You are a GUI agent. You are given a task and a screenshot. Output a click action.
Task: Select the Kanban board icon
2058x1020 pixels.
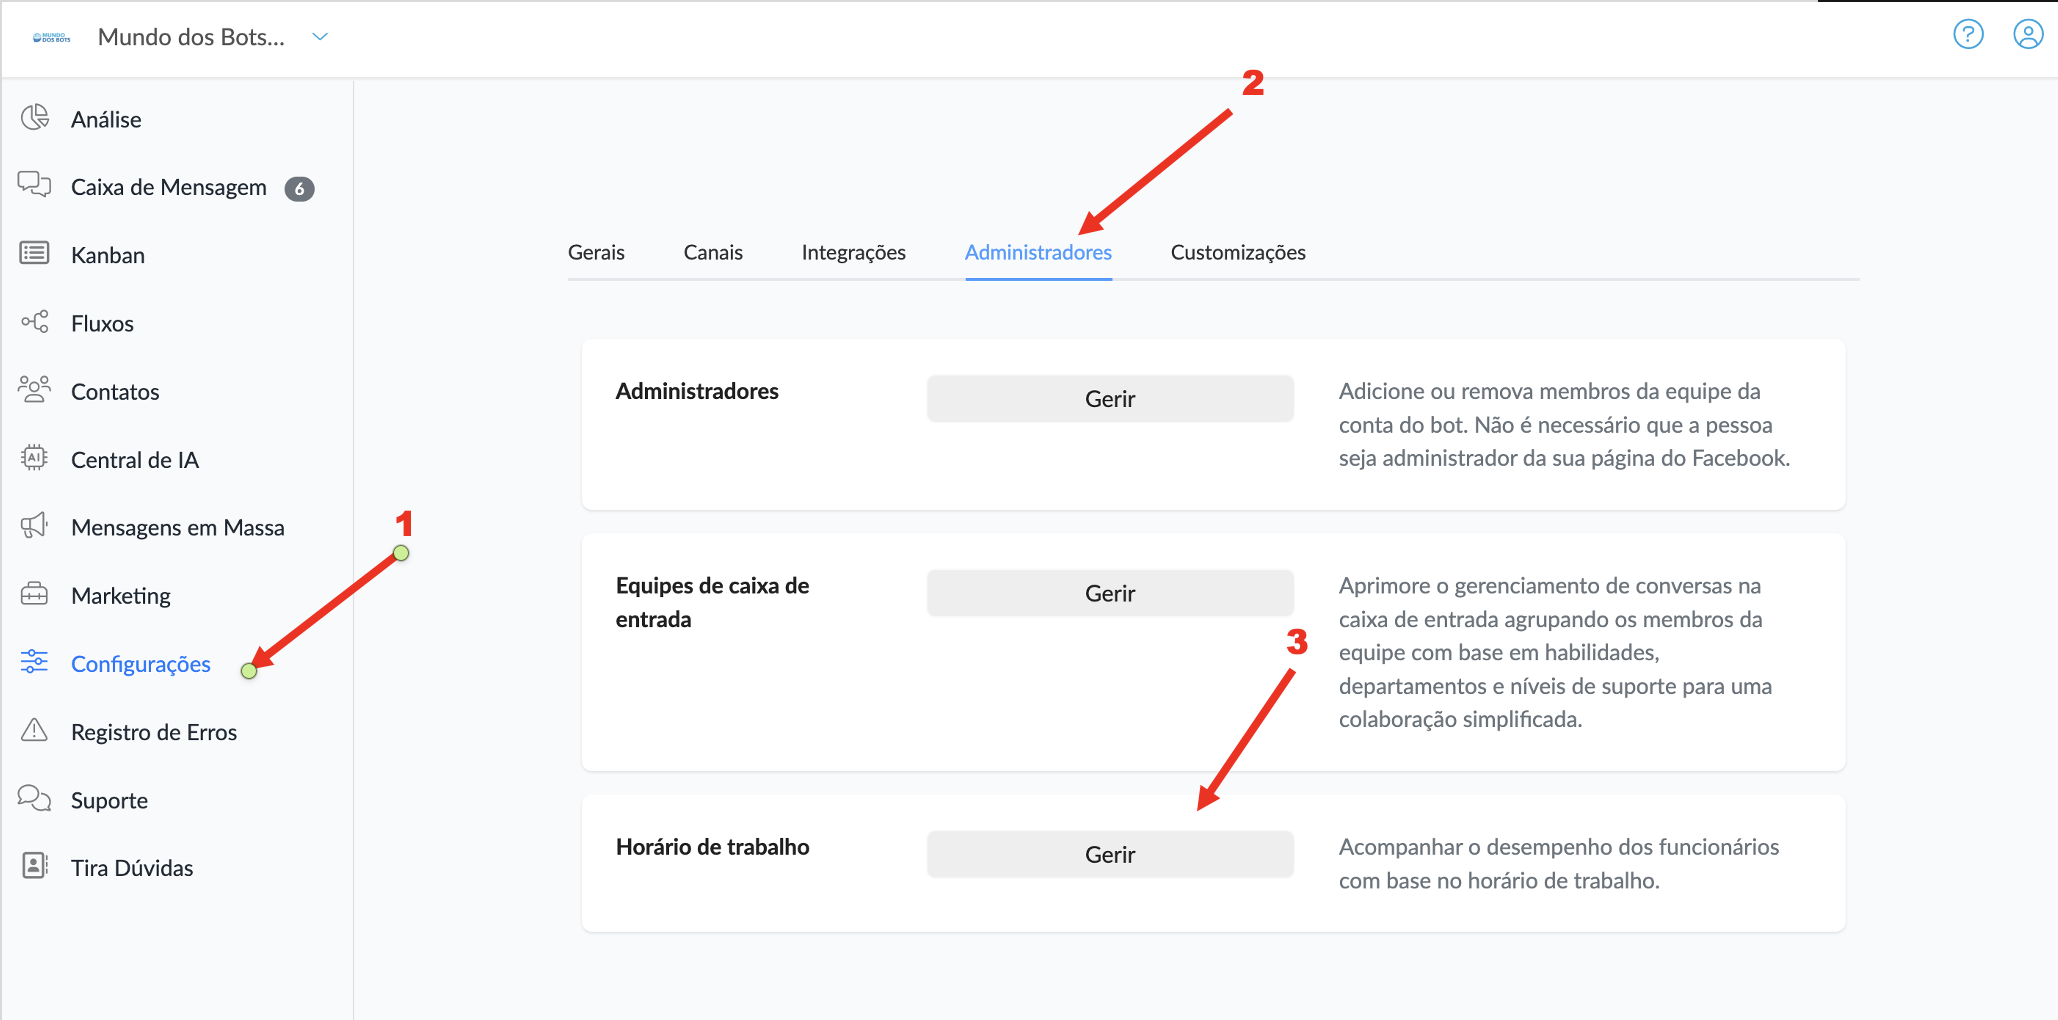click(x=34, y=253)
